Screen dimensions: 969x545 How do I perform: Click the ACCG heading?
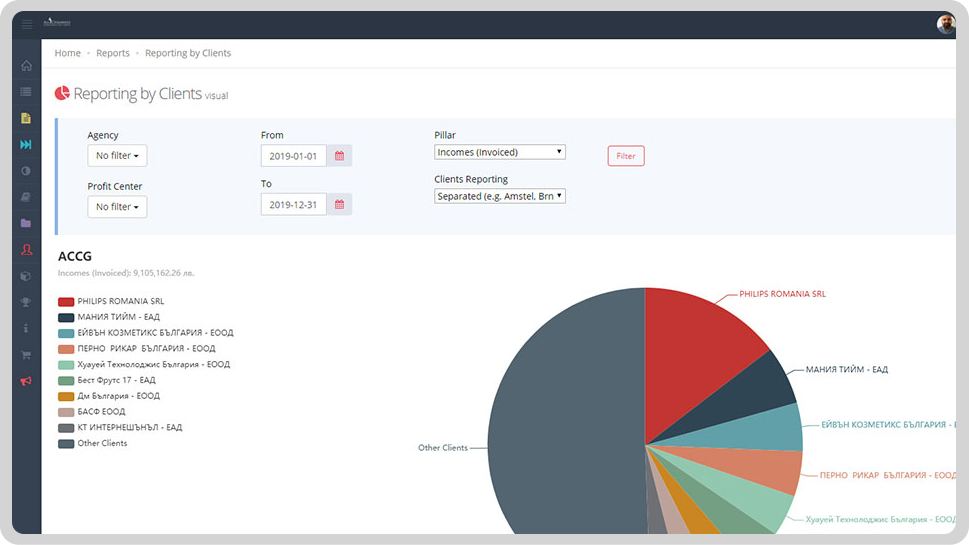click(x=75, y=256)
